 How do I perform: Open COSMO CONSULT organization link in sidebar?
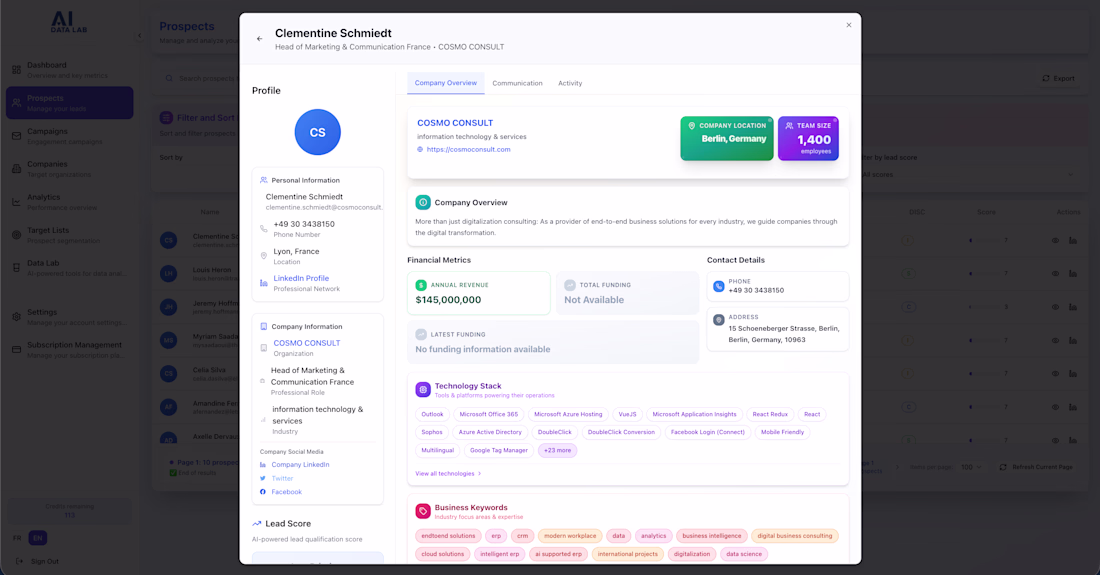pos(307,343)
